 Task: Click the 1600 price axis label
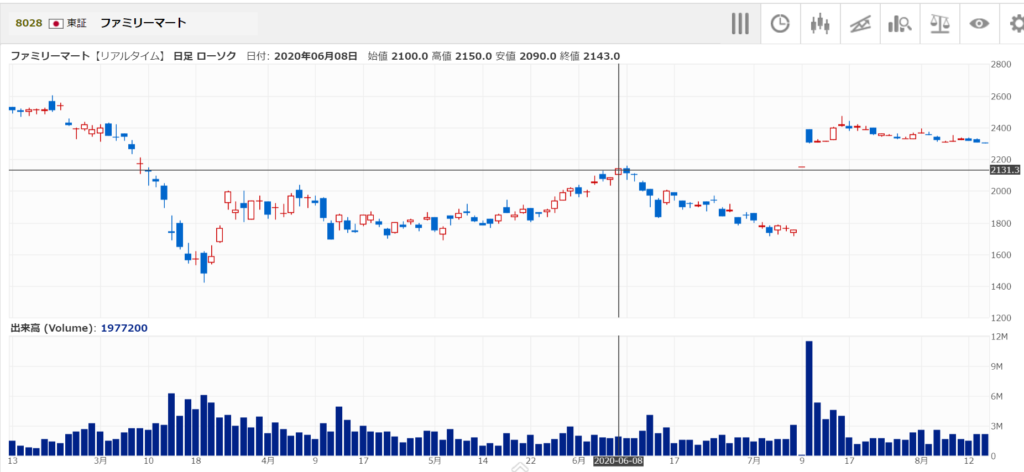coord(1000,255)
